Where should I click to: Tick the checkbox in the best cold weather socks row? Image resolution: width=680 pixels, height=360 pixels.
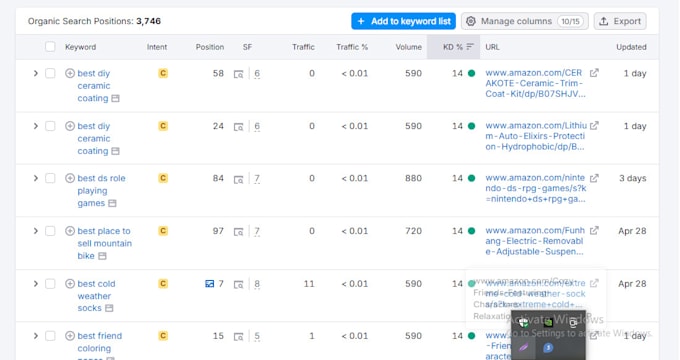click(50, 284)
